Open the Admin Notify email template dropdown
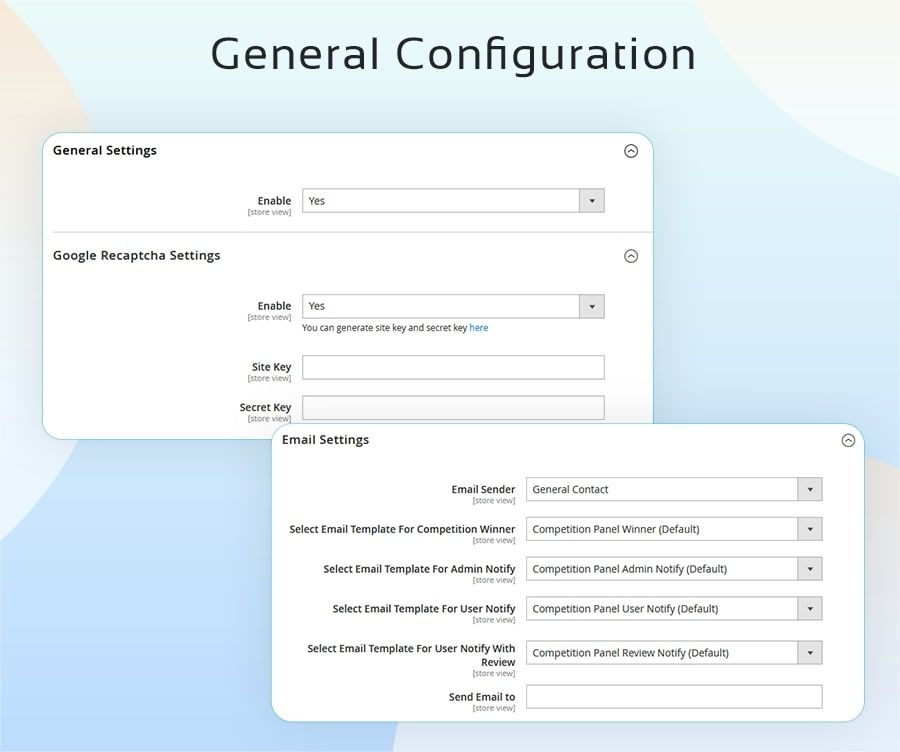This screenshot has height=752, width=900. pos(674,569)
